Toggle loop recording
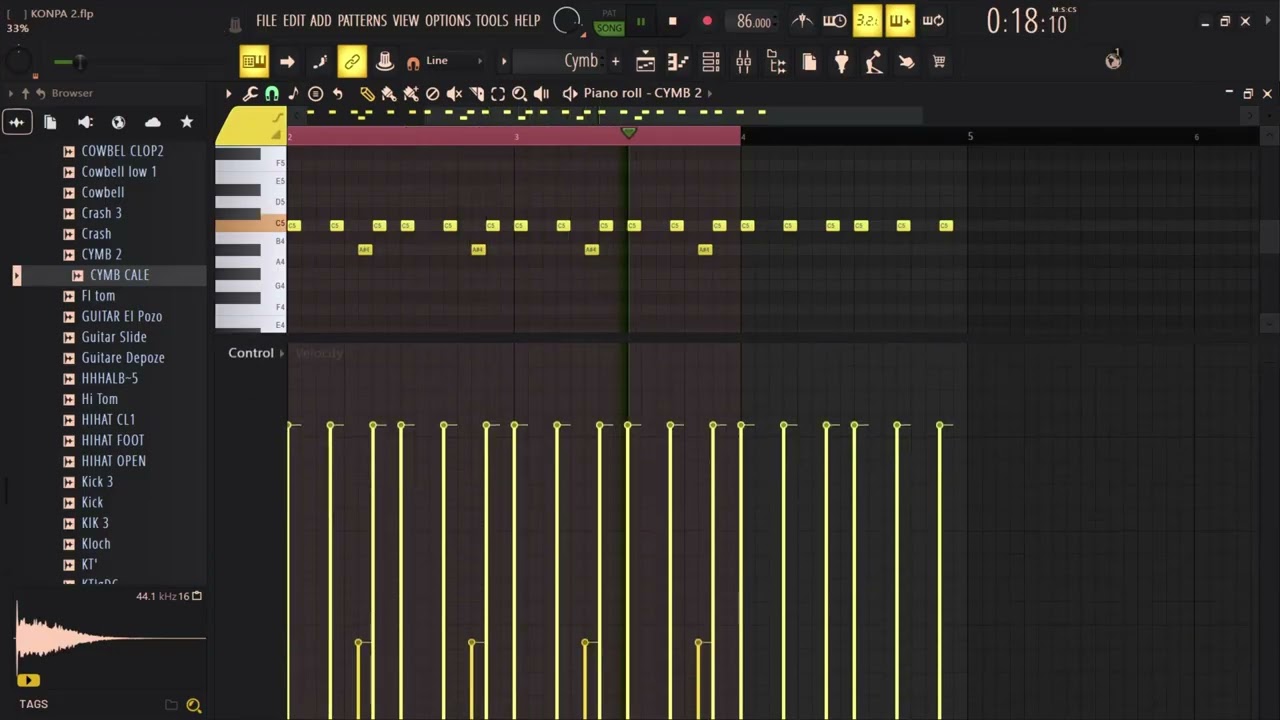 click(x=932, y=20)
